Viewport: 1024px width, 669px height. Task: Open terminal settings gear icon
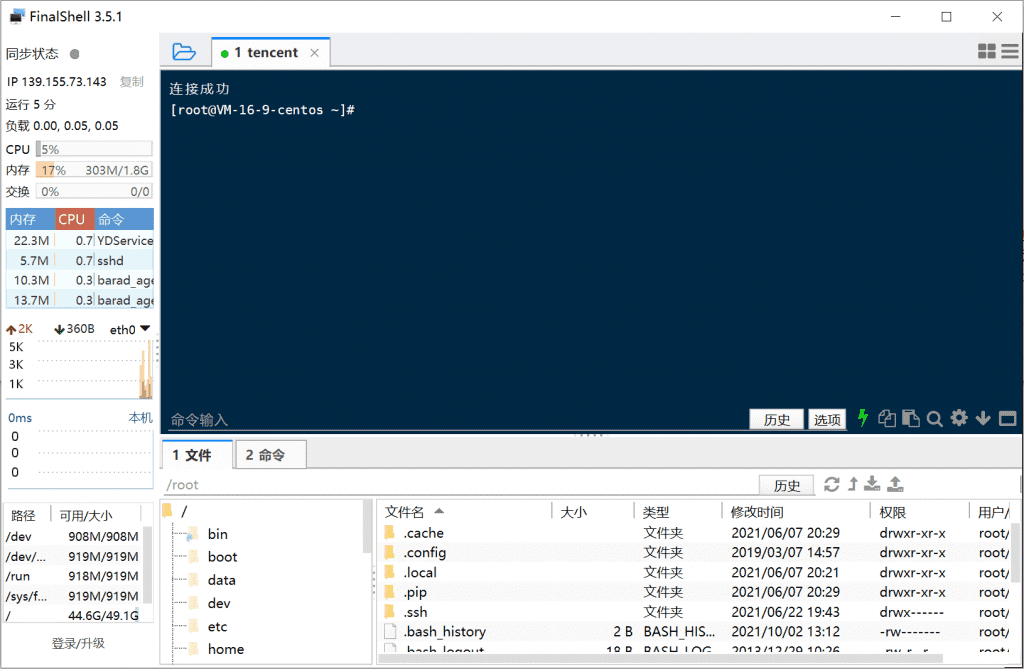point(959,419)
